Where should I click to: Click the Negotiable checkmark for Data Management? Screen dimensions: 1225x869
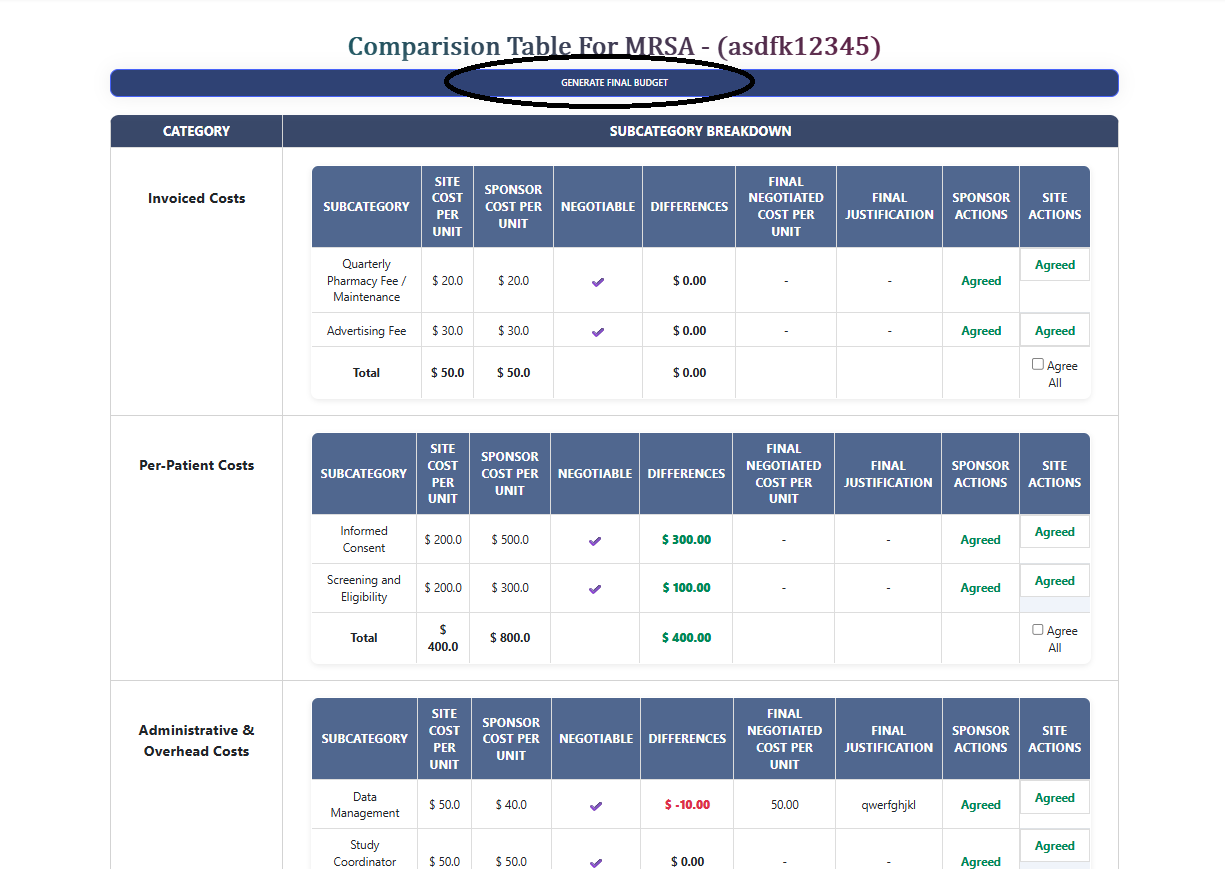595,804
